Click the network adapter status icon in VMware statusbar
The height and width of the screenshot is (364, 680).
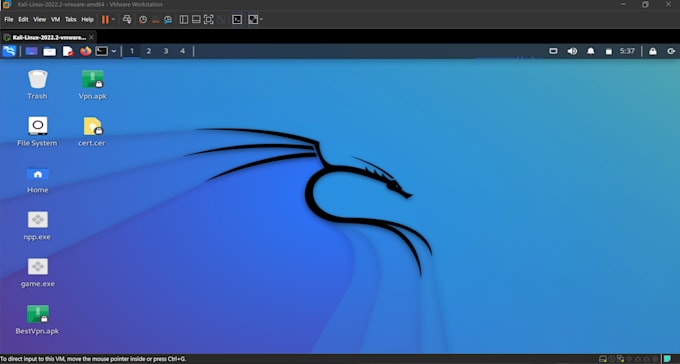(x=621, y=359)
